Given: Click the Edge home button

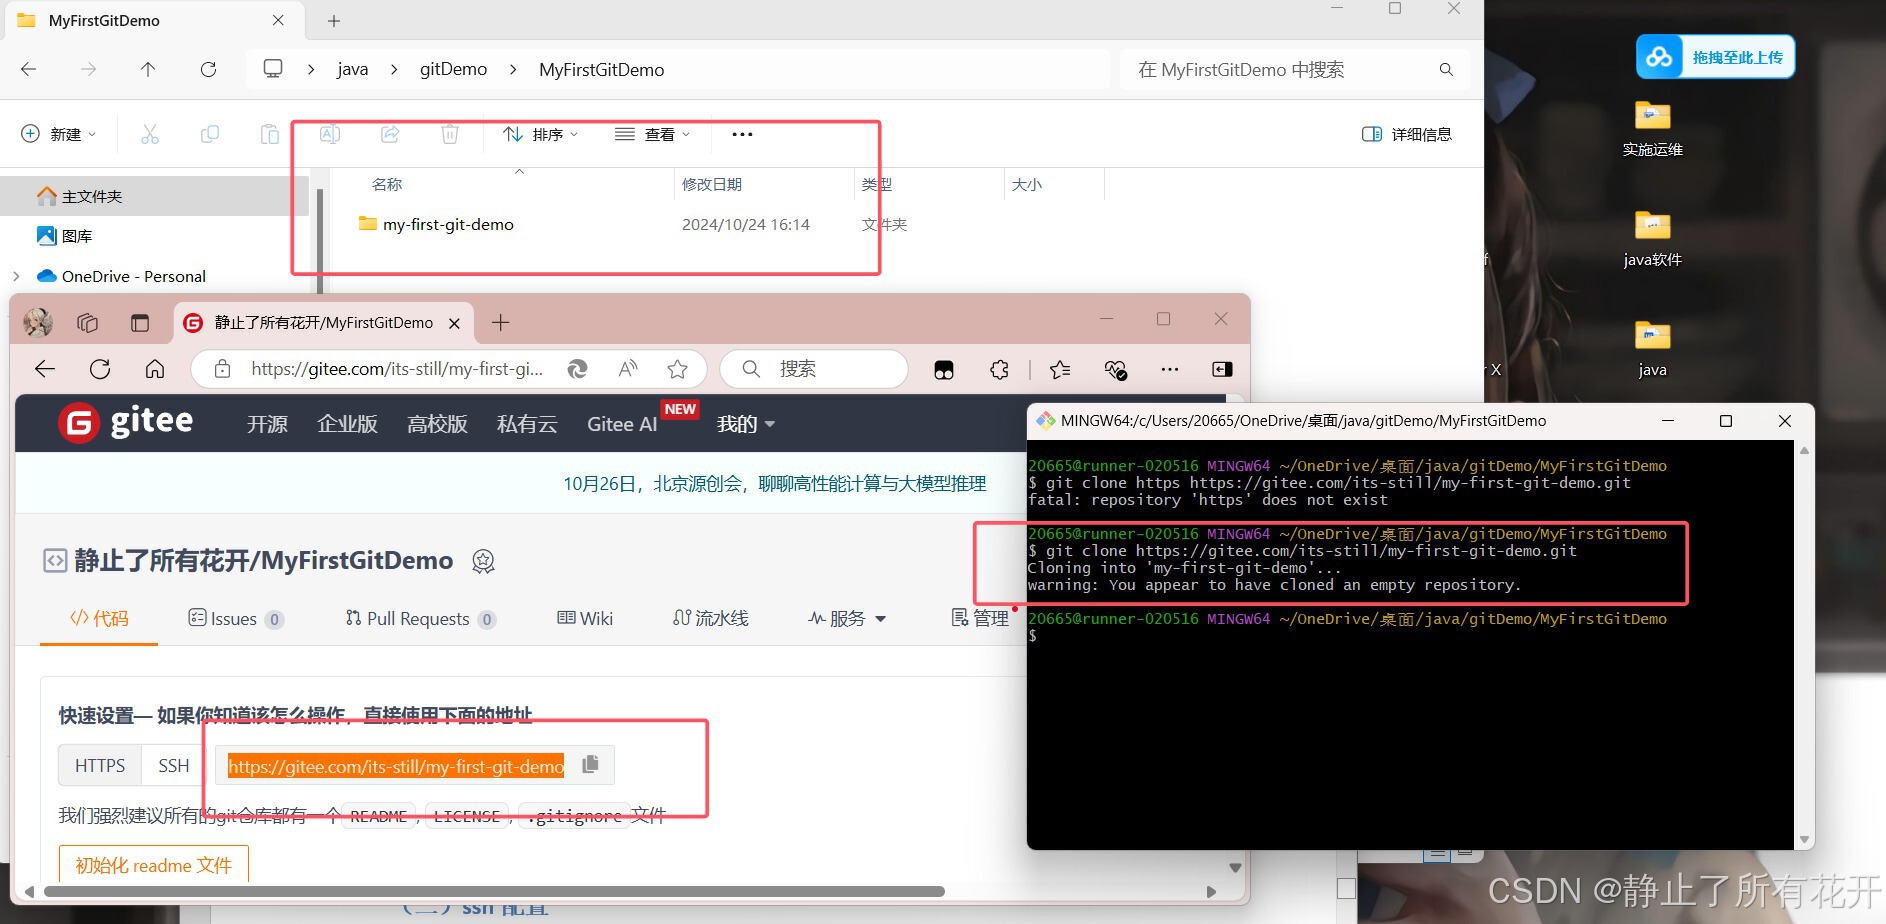Looking at the screenshot, I should click(155, 369).
